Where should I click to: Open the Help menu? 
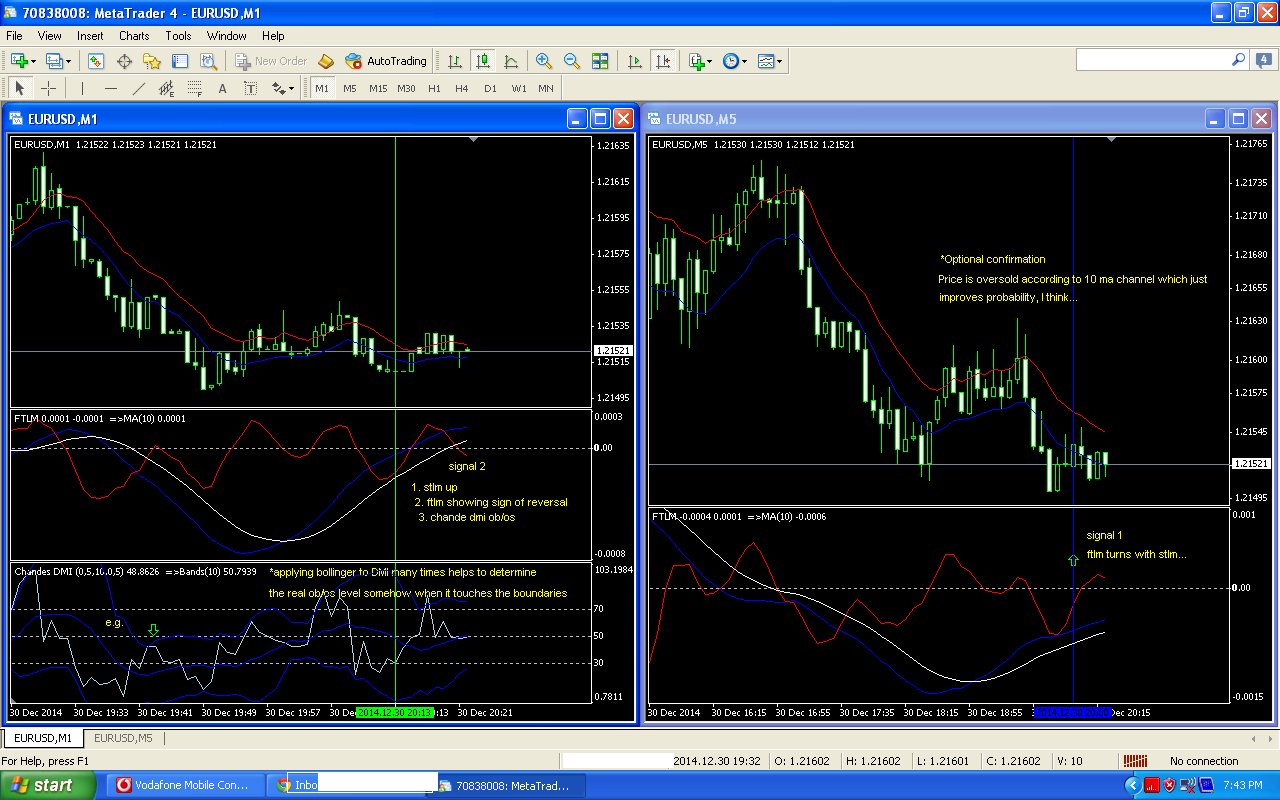273,35
